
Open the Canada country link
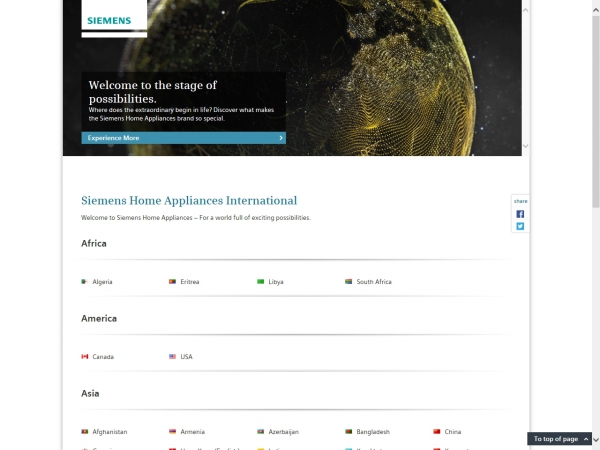(103, 357)
